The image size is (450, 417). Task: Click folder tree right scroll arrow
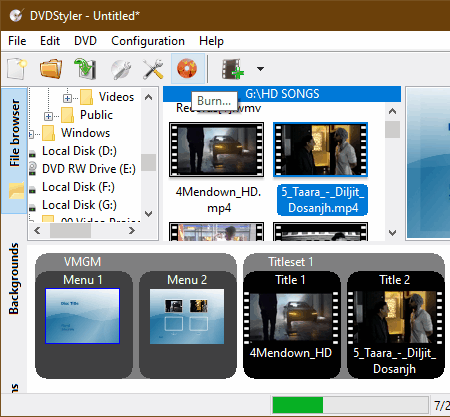(x=132, y=230)
